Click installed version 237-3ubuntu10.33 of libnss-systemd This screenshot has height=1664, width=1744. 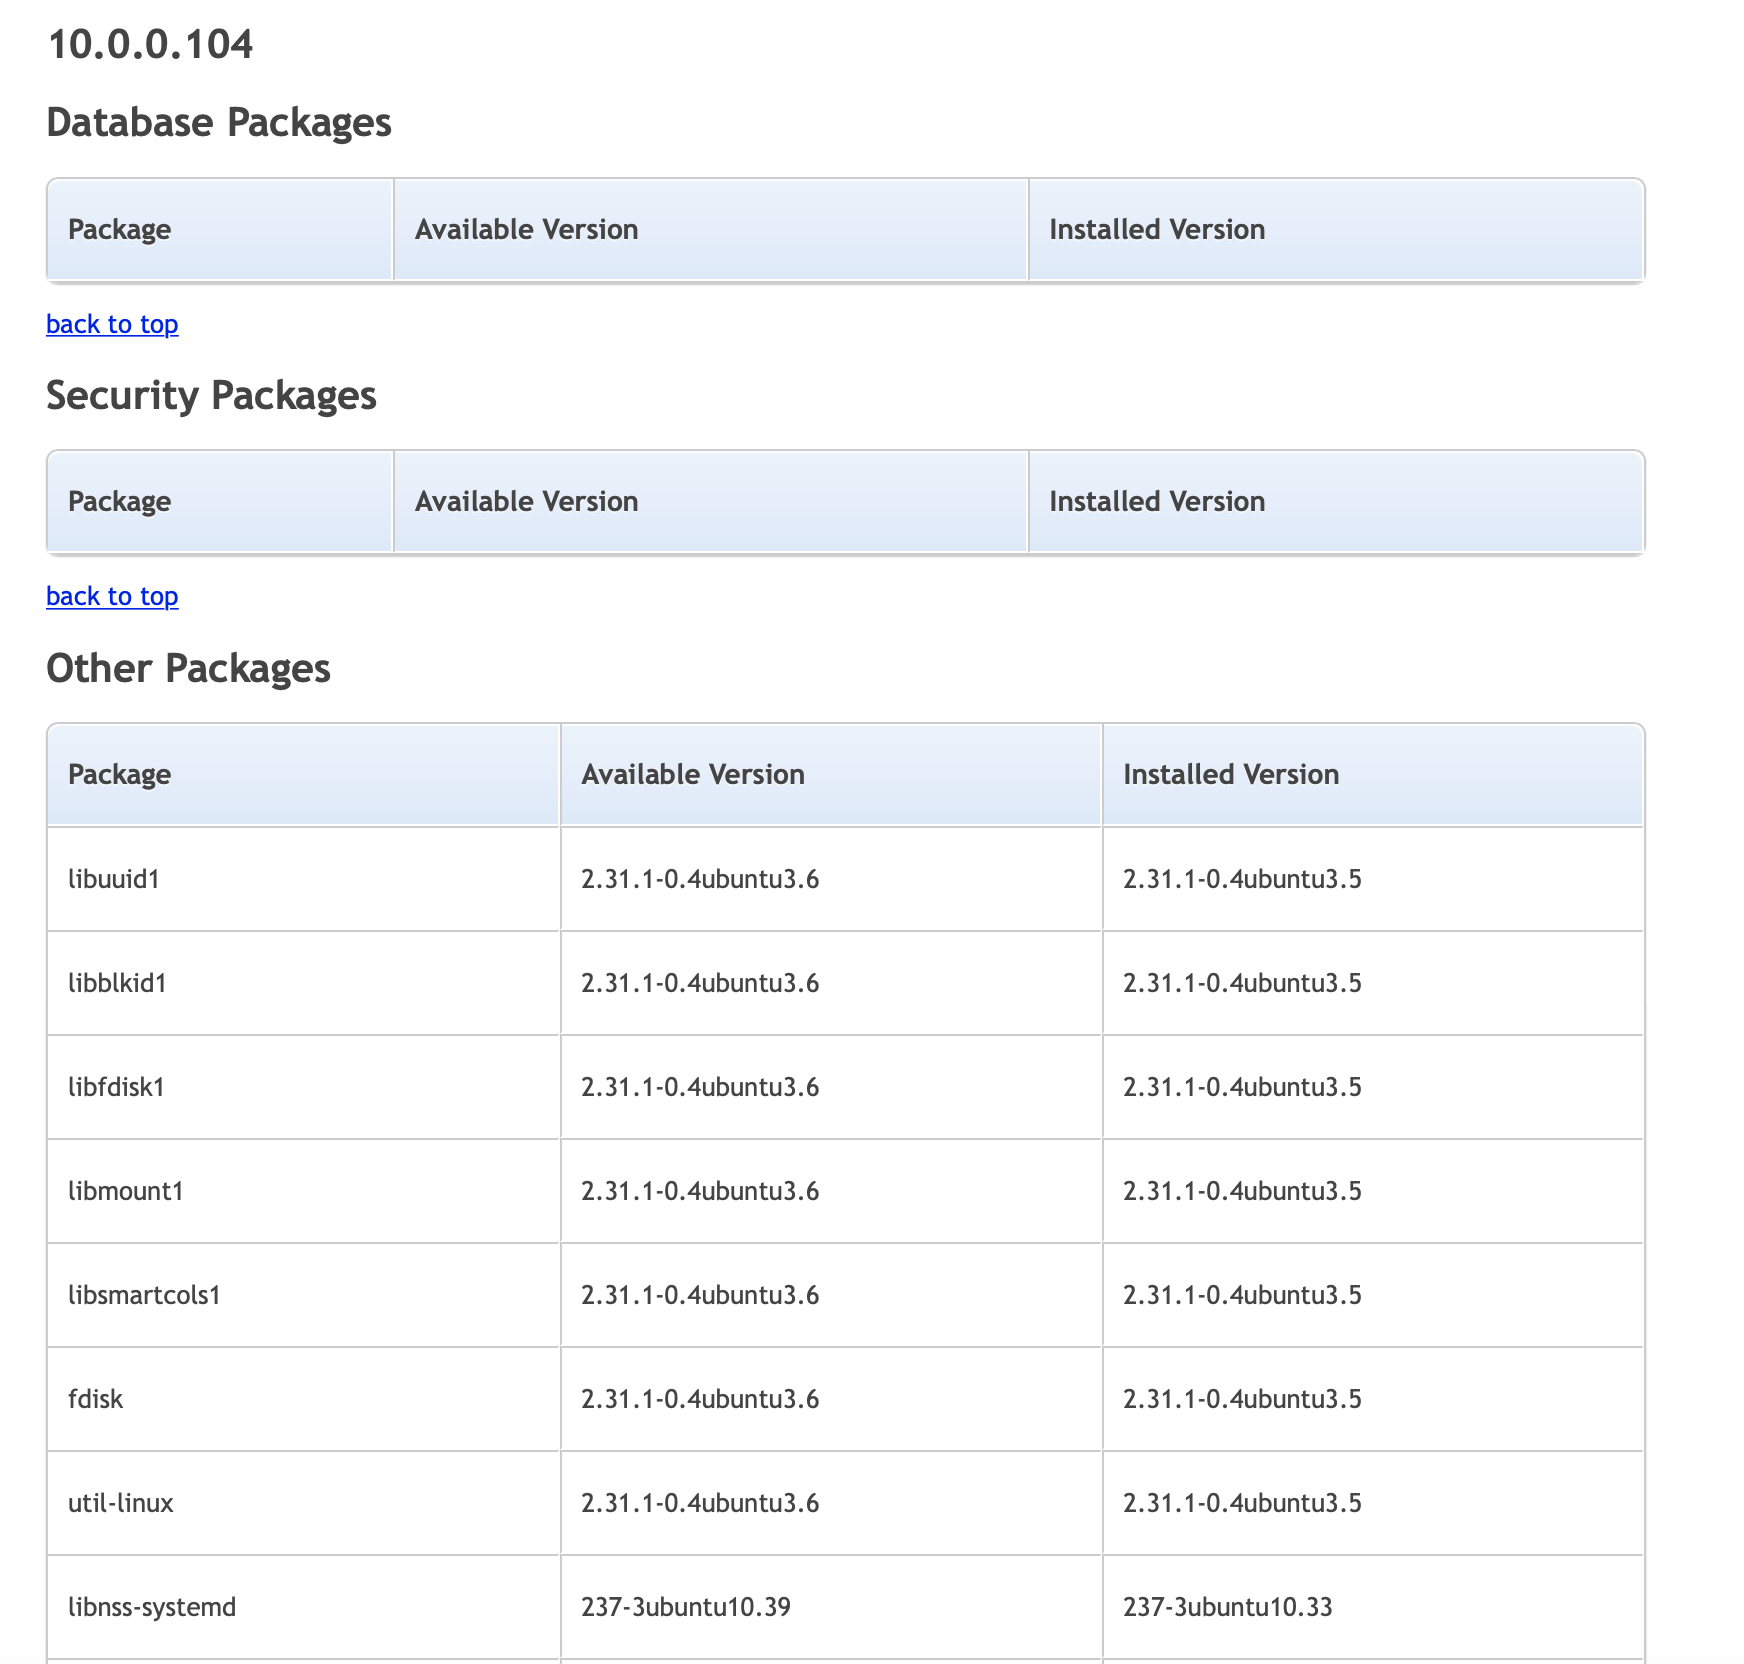click(x=1373, y=1607)
